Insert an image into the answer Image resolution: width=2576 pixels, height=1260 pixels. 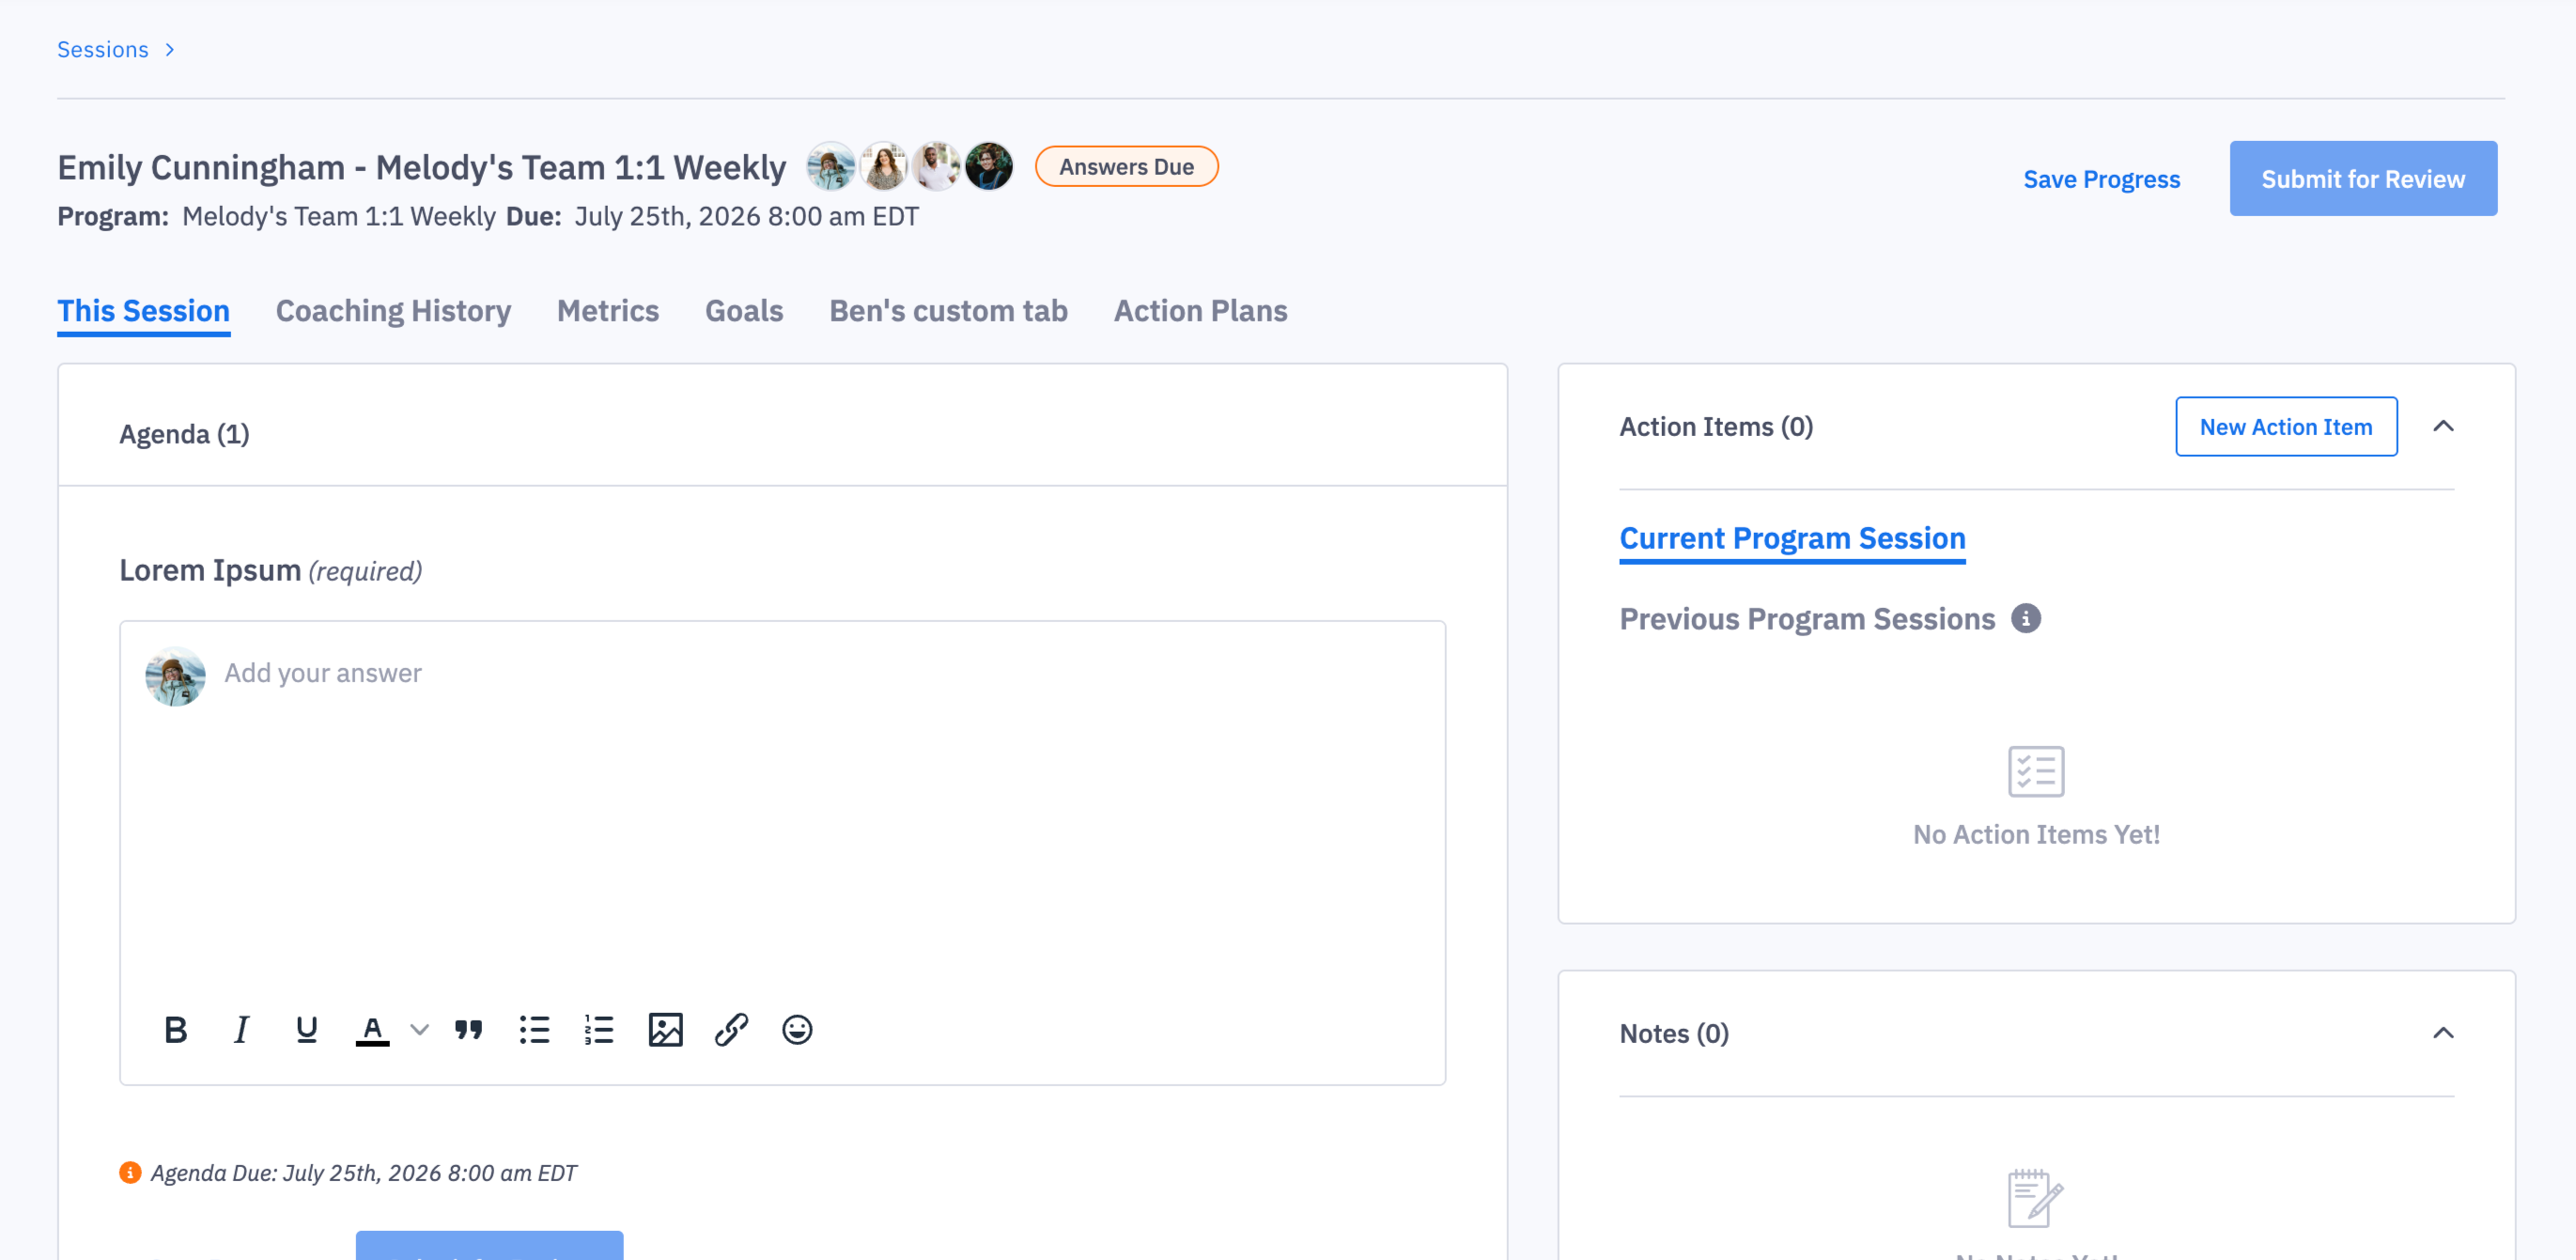tap(665, 1029)
